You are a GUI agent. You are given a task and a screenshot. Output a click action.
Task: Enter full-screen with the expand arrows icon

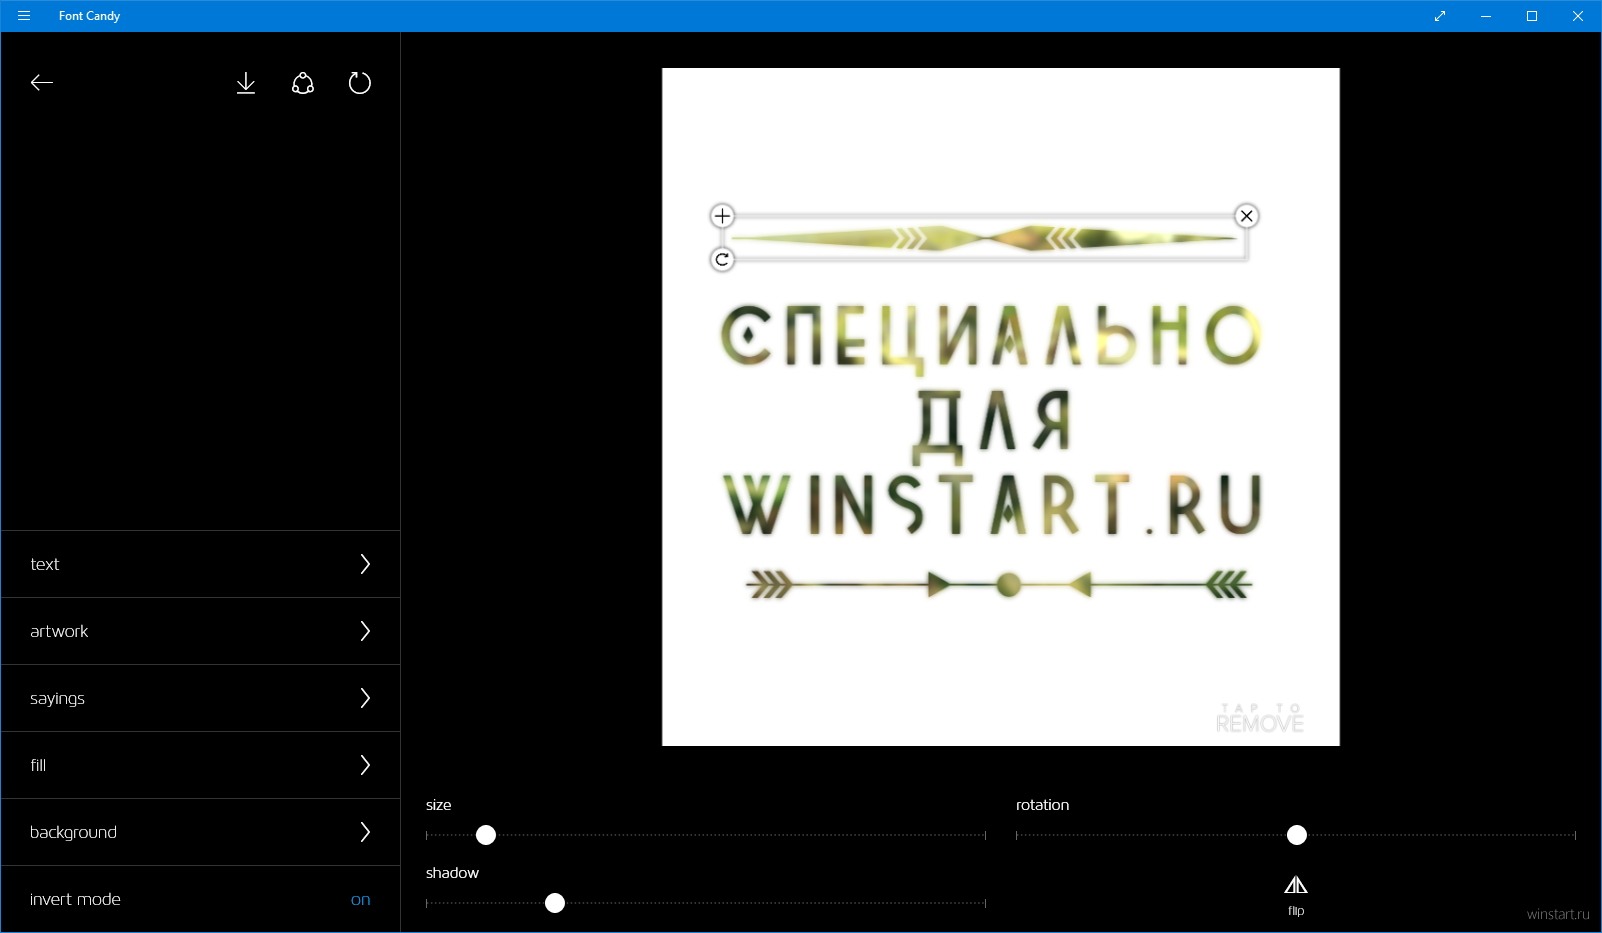[1440, 16]
